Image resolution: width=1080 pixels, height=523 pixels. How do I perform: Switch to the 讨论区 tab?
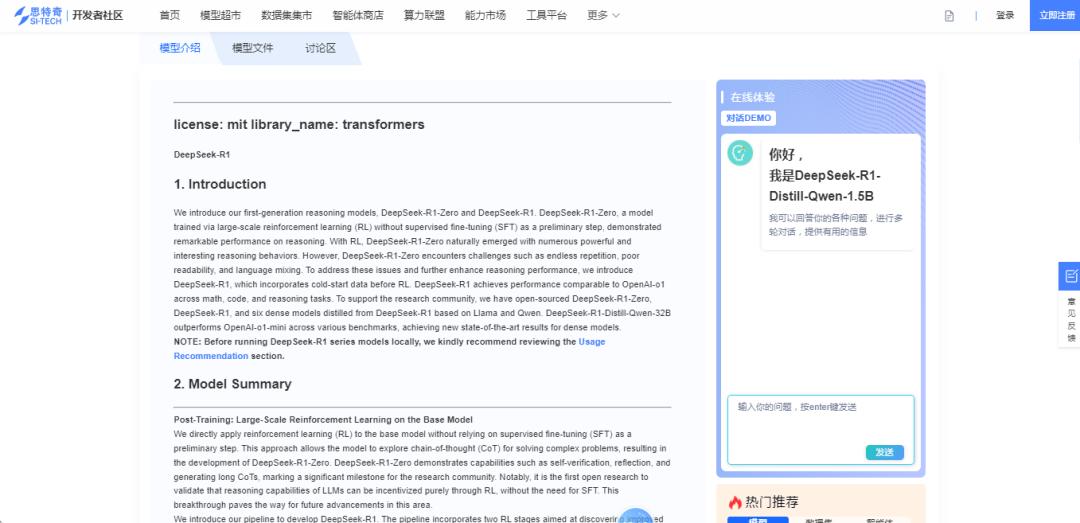tap(320, 48)
